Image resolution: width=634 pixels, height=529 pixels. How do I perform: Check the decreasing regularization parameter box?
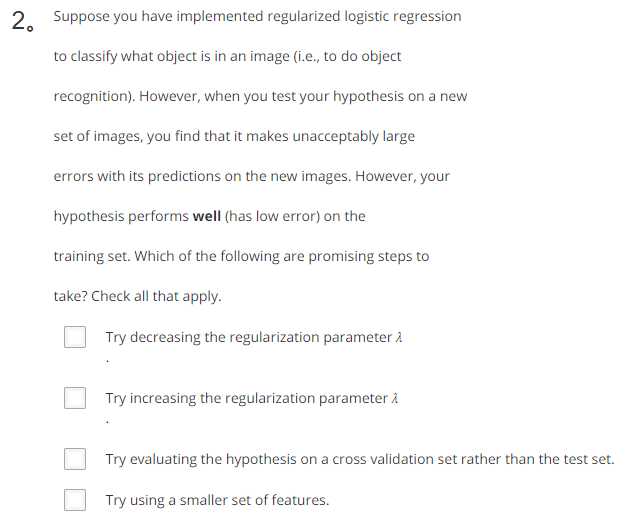point(75,337)
